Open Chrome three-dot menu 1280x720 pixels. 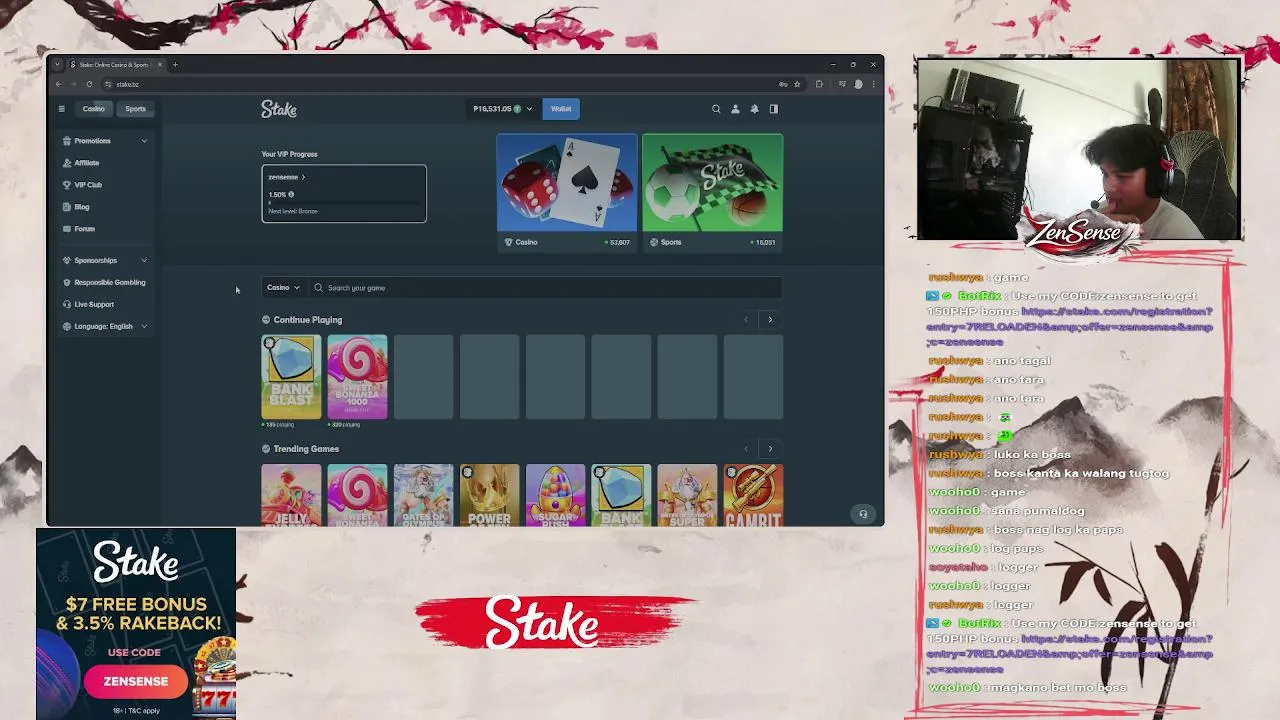coord(873,84)
